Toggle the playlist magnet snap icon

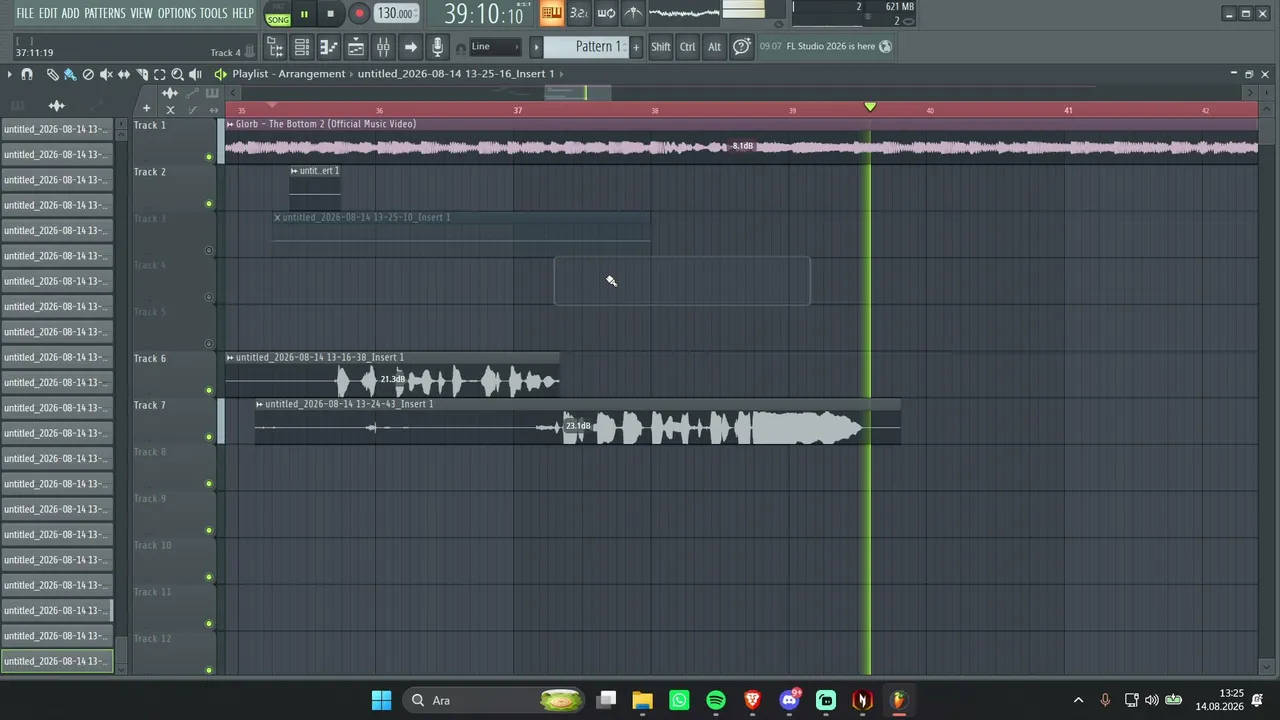pyautogui.click(x=27, y=74)
